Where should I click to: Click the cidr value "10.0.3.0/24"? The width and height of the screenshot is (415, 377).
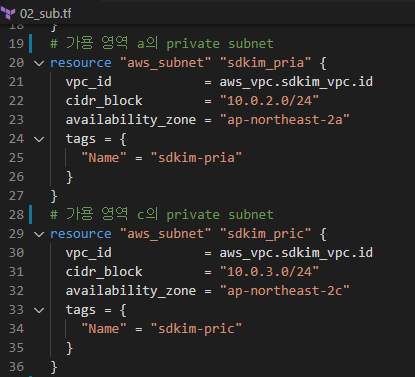pos(269,272)
